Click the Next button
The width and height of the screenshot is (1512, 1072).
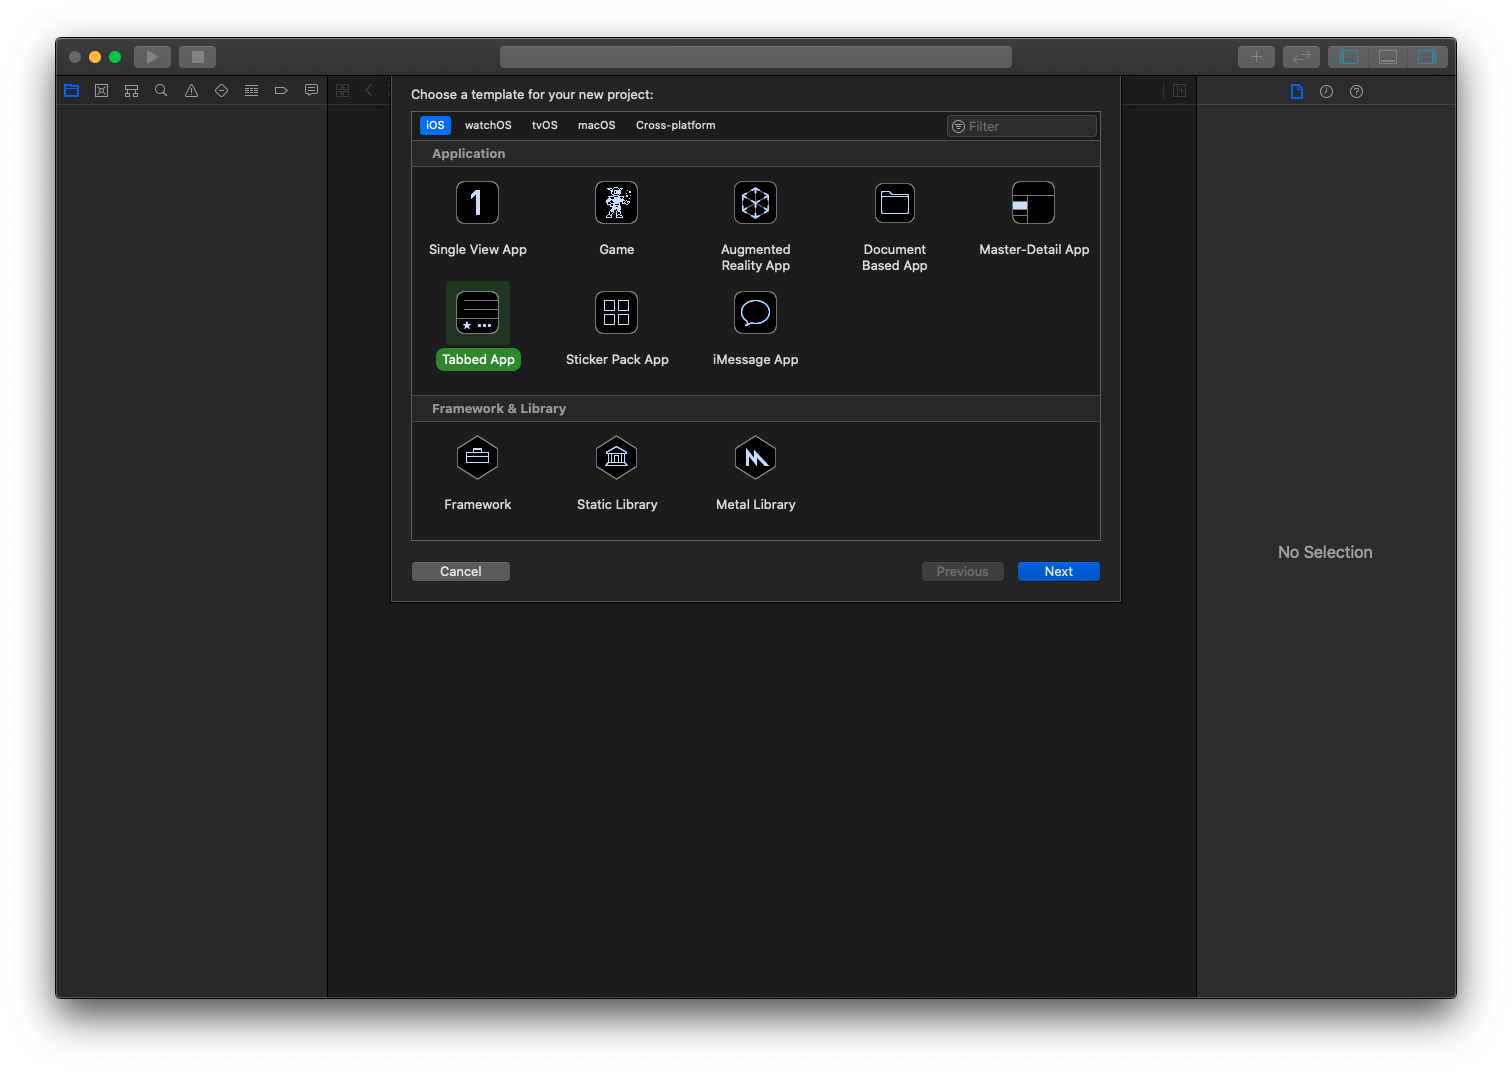click(1058, 571)
